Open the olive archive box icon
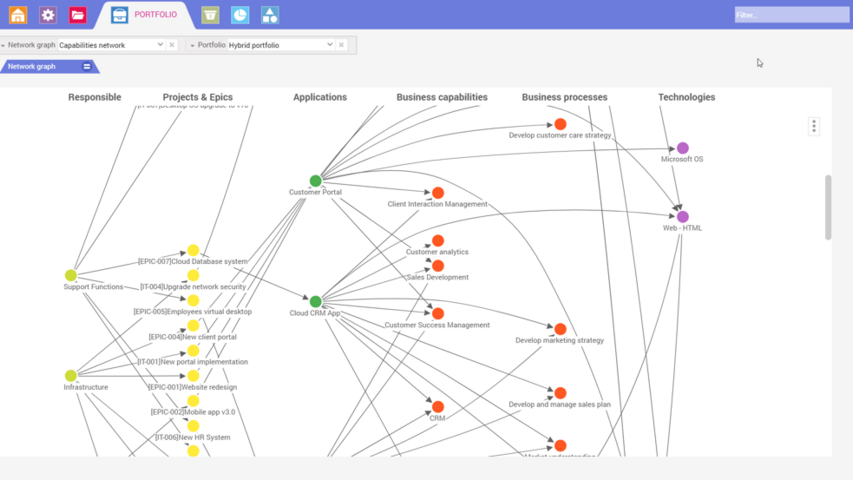853x480 pixels. 210,15
